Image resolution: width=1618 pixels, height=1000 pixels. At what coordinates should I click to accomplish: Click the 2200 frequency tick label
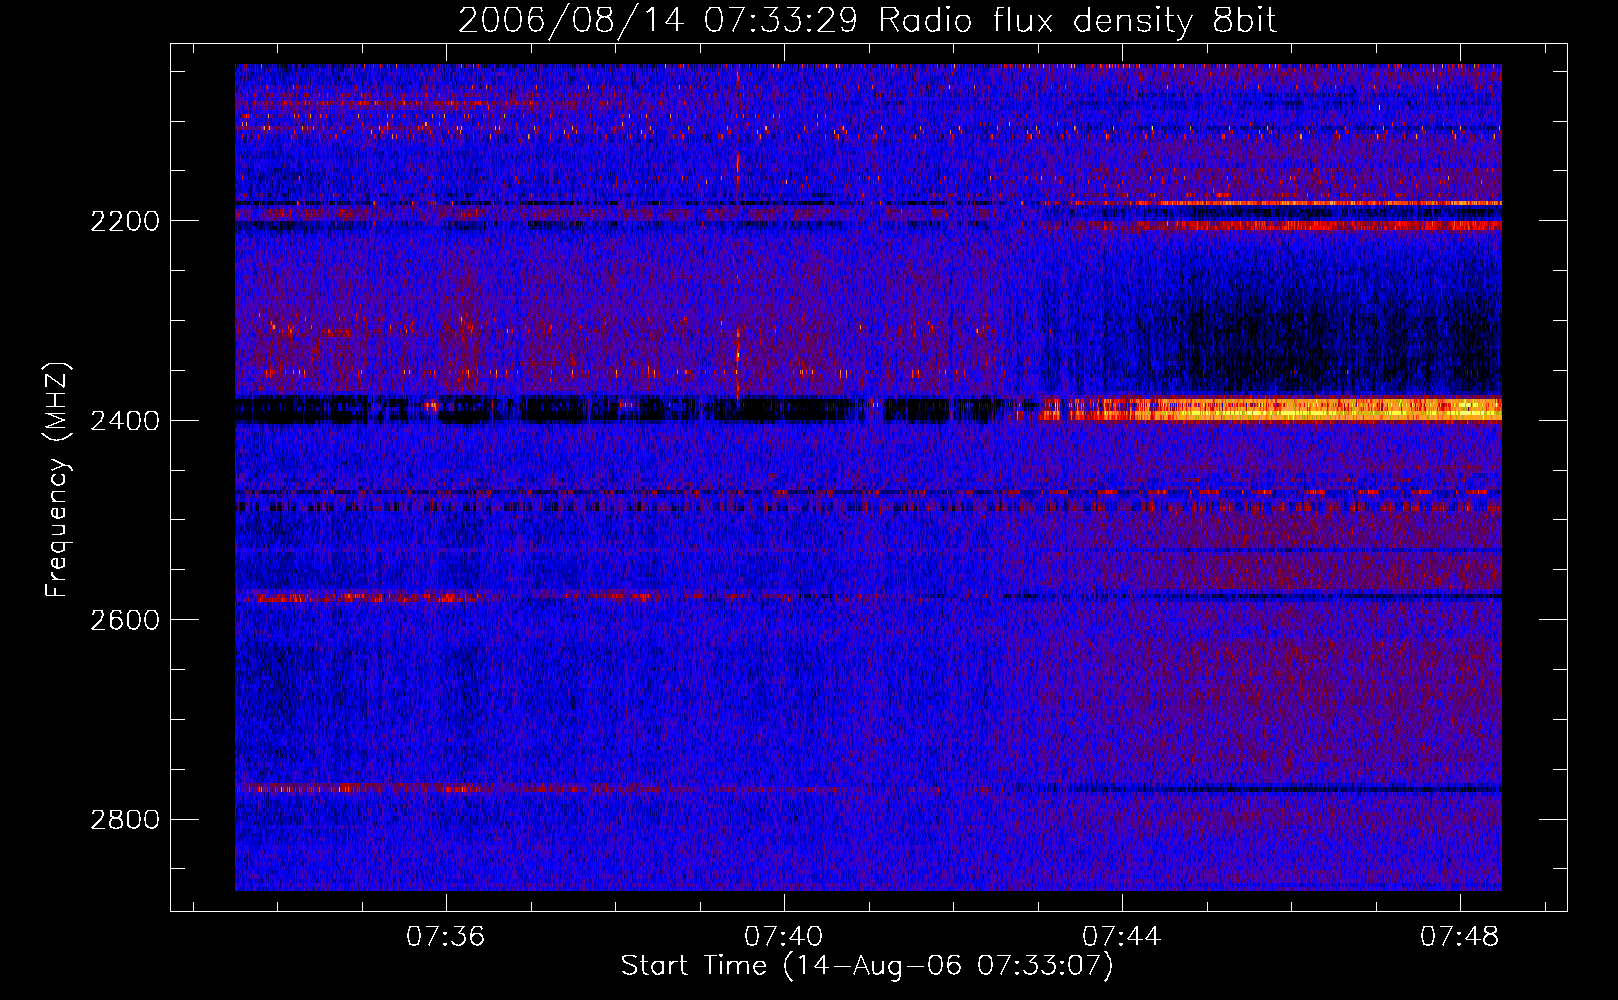coord(125,221)
